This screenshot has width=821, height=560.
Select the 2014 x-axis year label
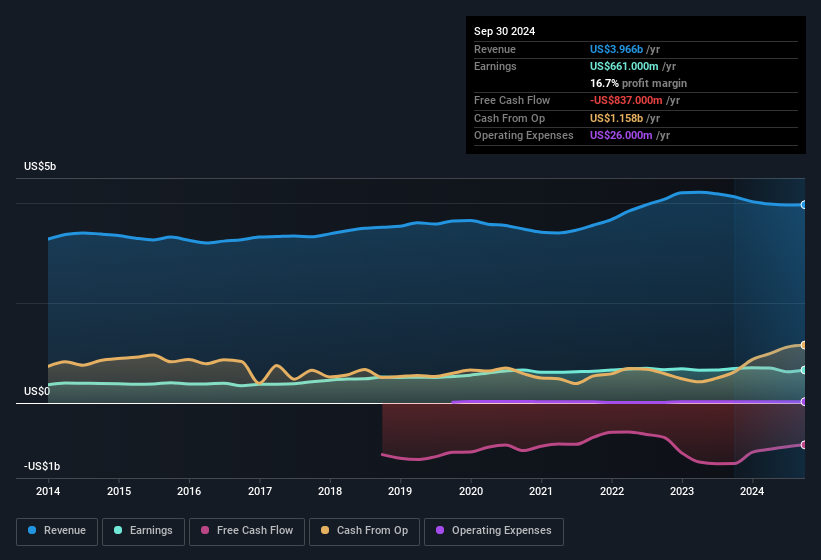(x=48, y=491)
